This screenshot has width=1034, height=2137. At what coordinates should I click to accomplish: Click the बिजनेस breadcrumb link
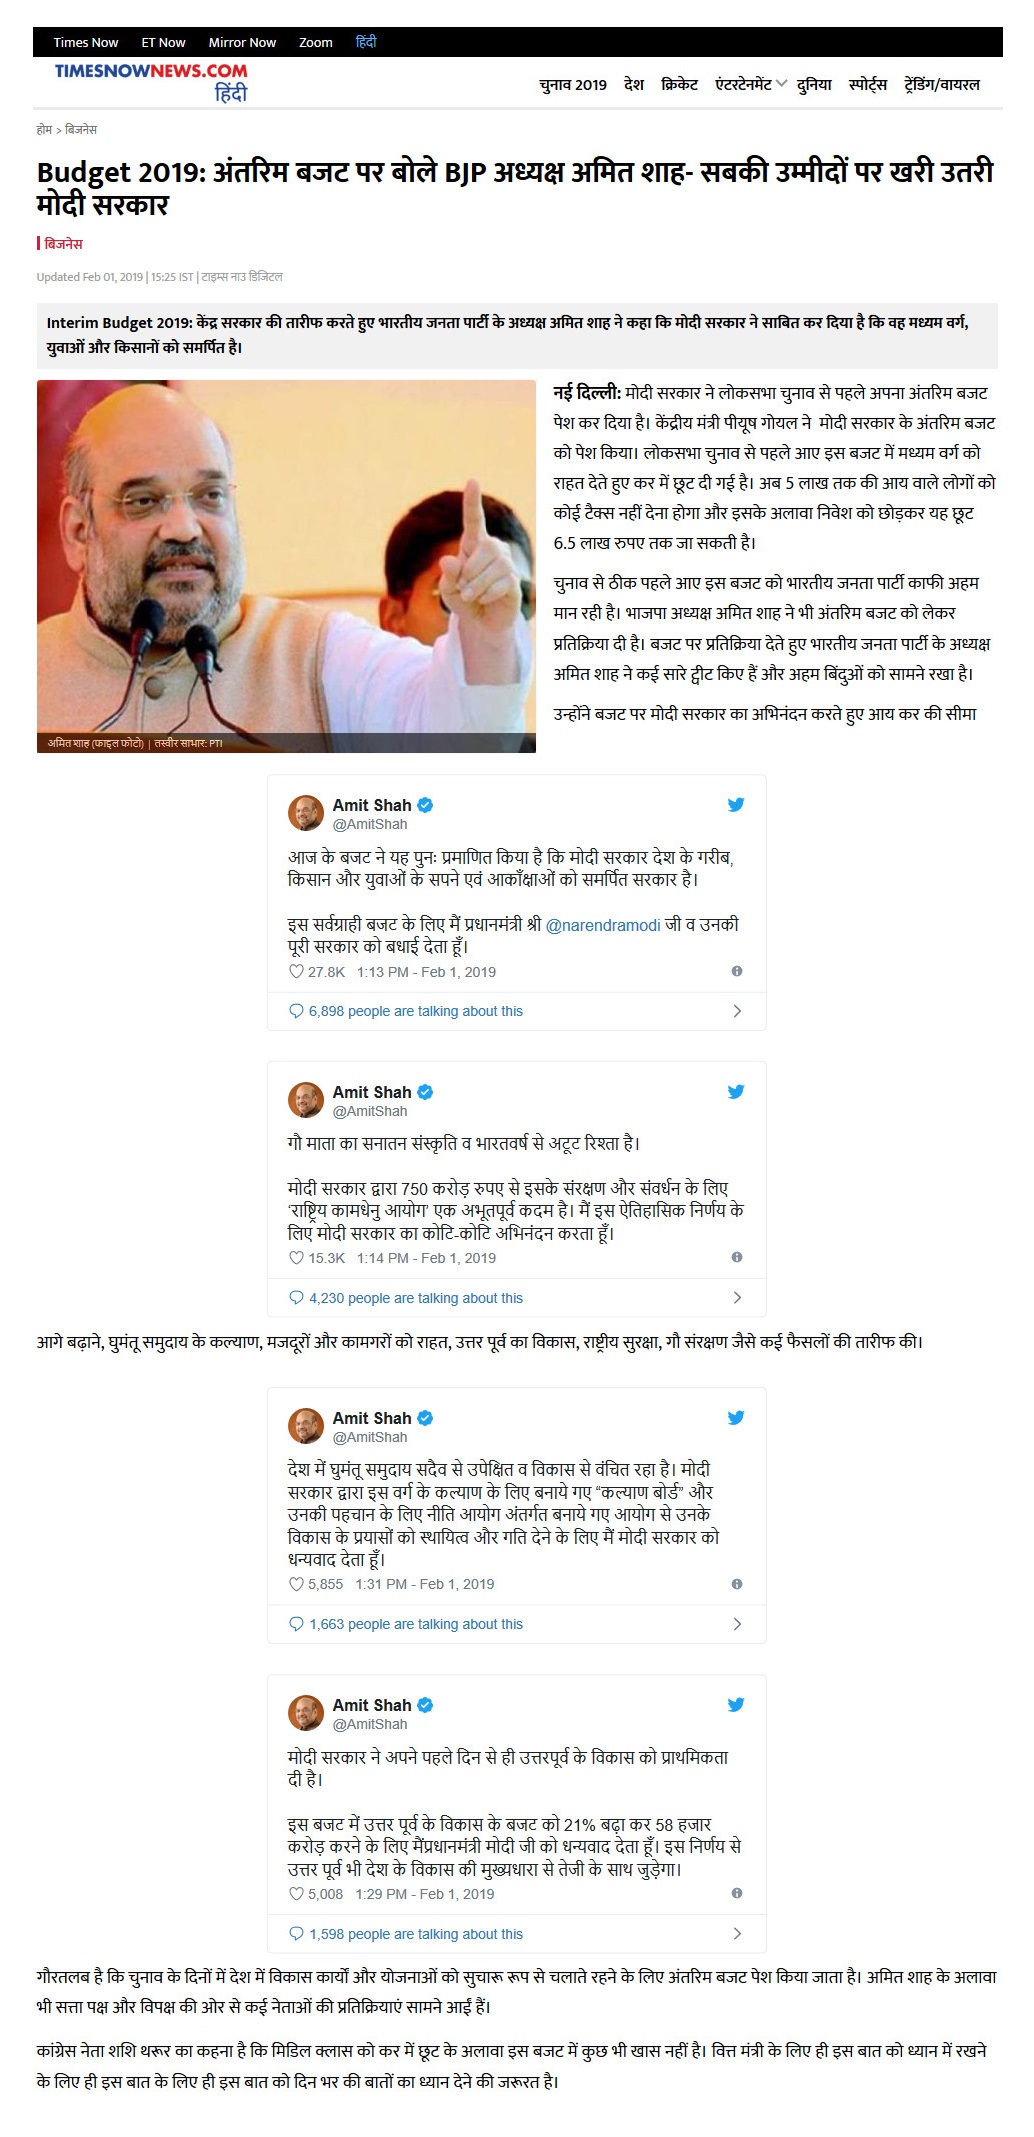tap(81, 130)
